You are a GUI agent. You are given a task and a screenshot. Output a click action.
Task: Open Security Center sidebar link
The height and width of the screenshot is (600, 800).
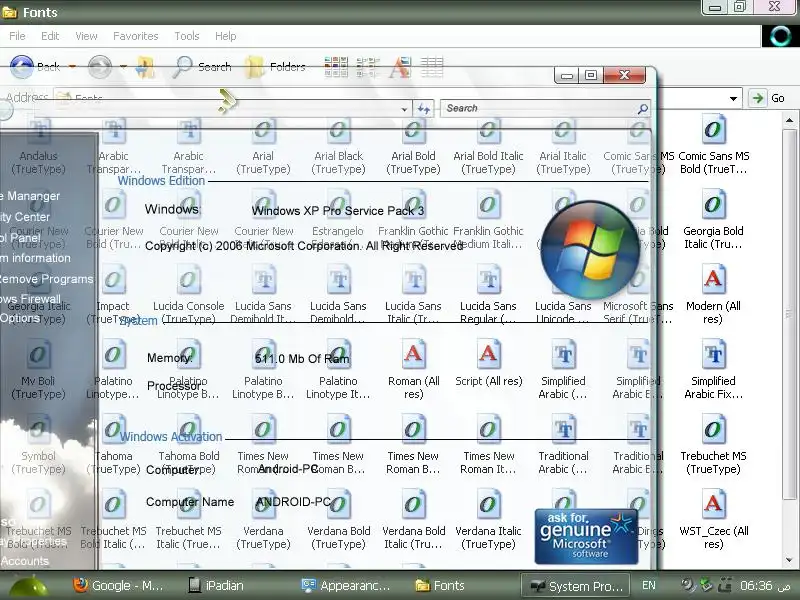[x=25, y=217]
